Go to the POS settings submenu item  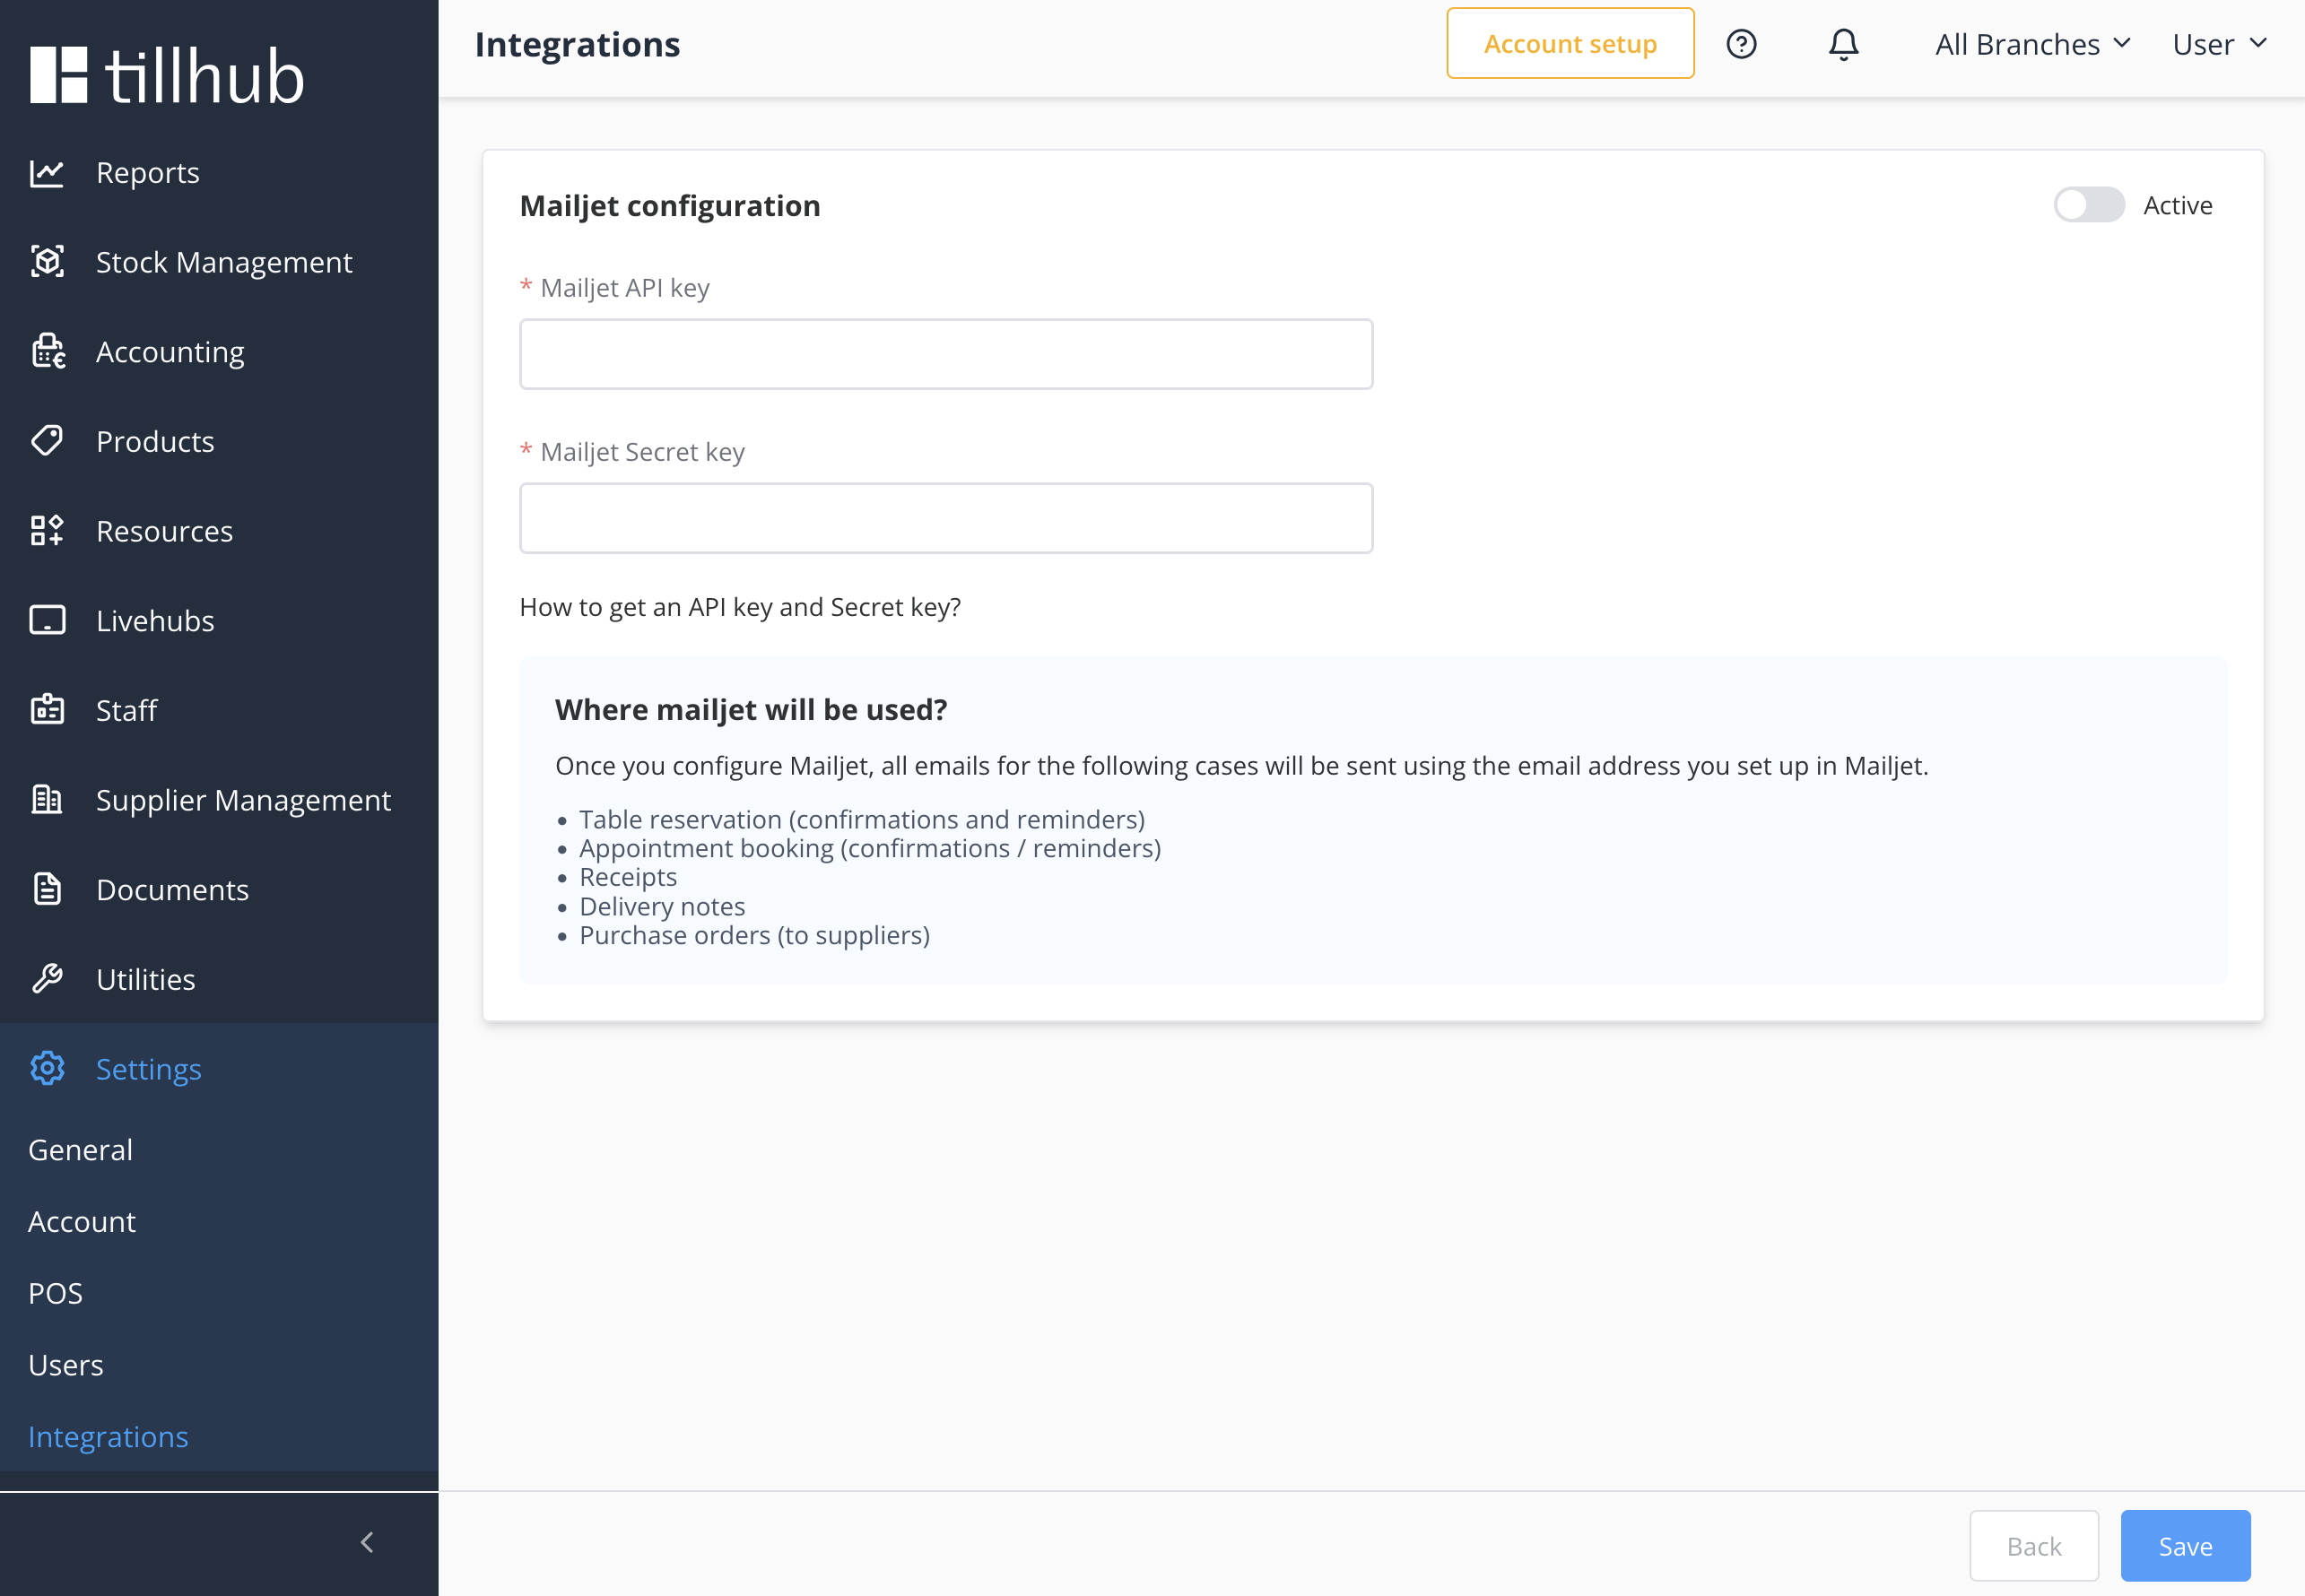pos(56,1293)
